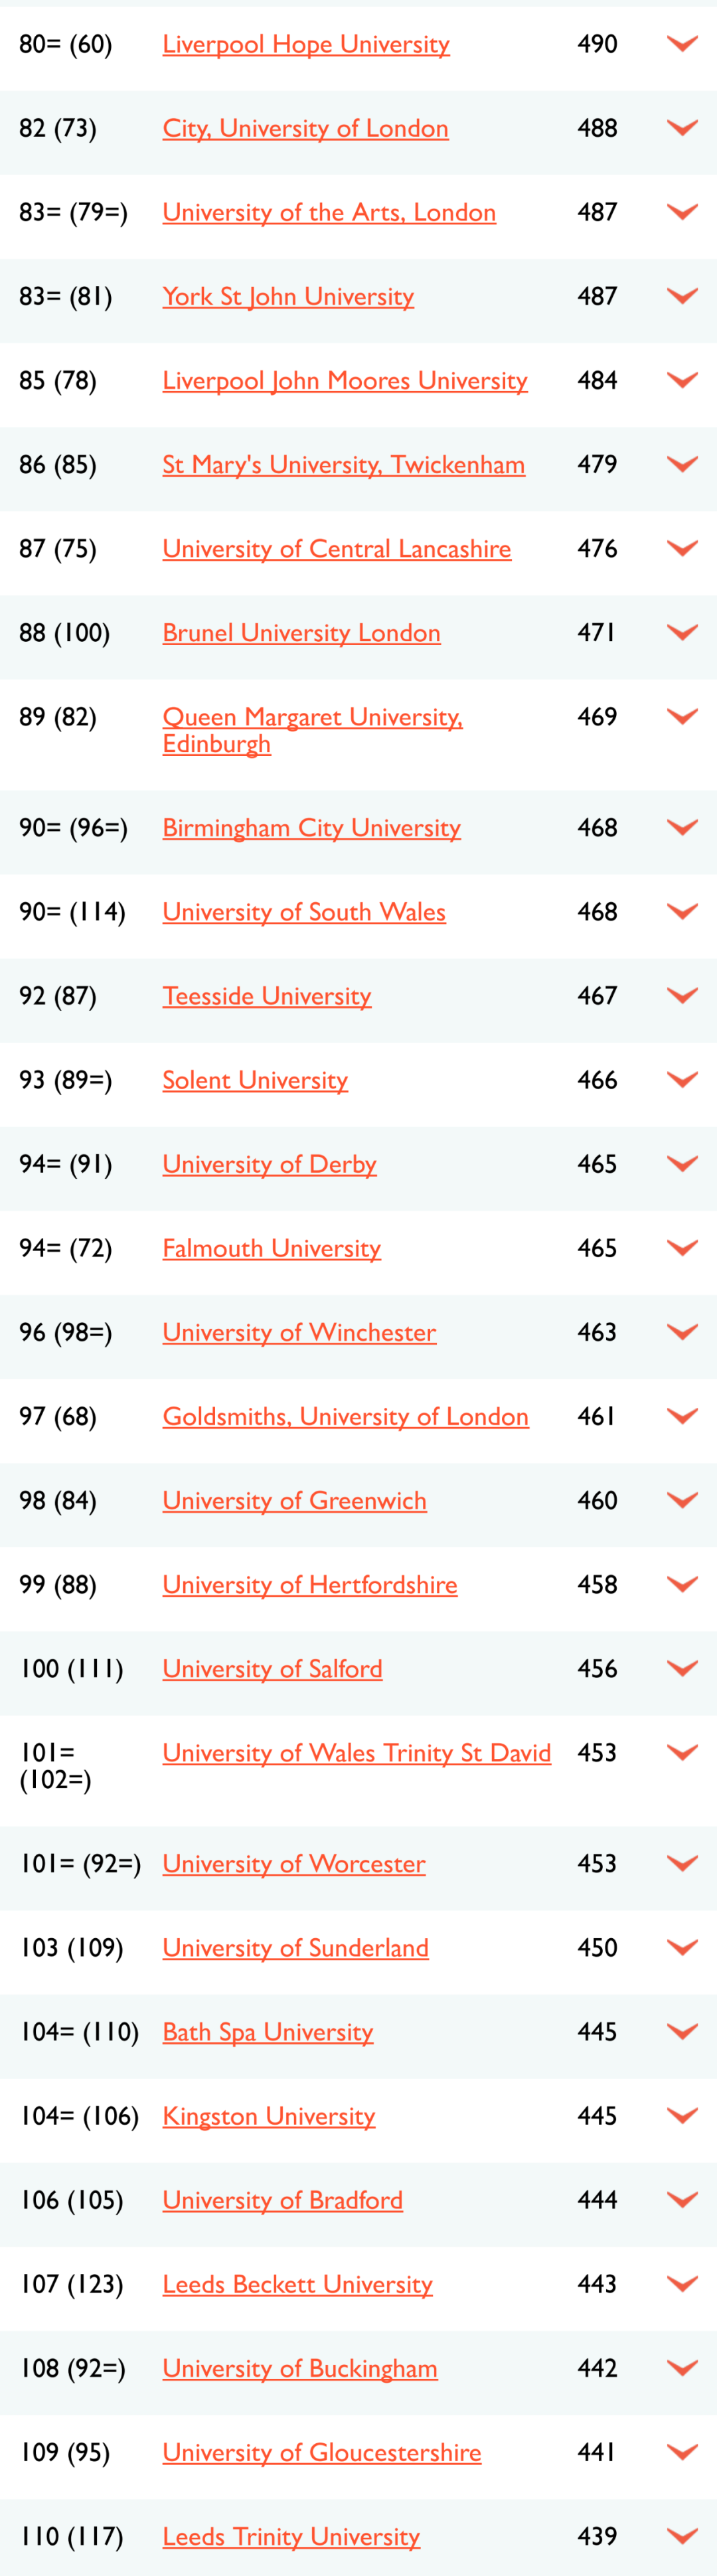Viewport: 717px width, 2576px height.
Task: Expand the Leeds Beckett University chevron
Action: tap(682, 2284)
